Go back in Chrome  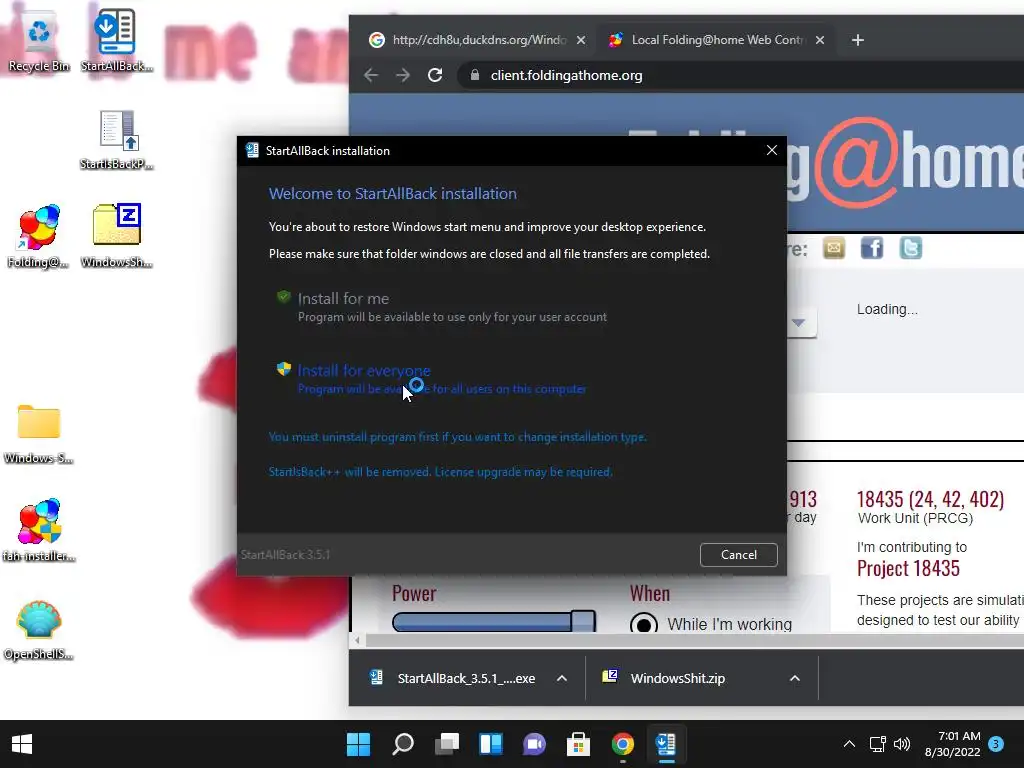click(x=371, y=75)
